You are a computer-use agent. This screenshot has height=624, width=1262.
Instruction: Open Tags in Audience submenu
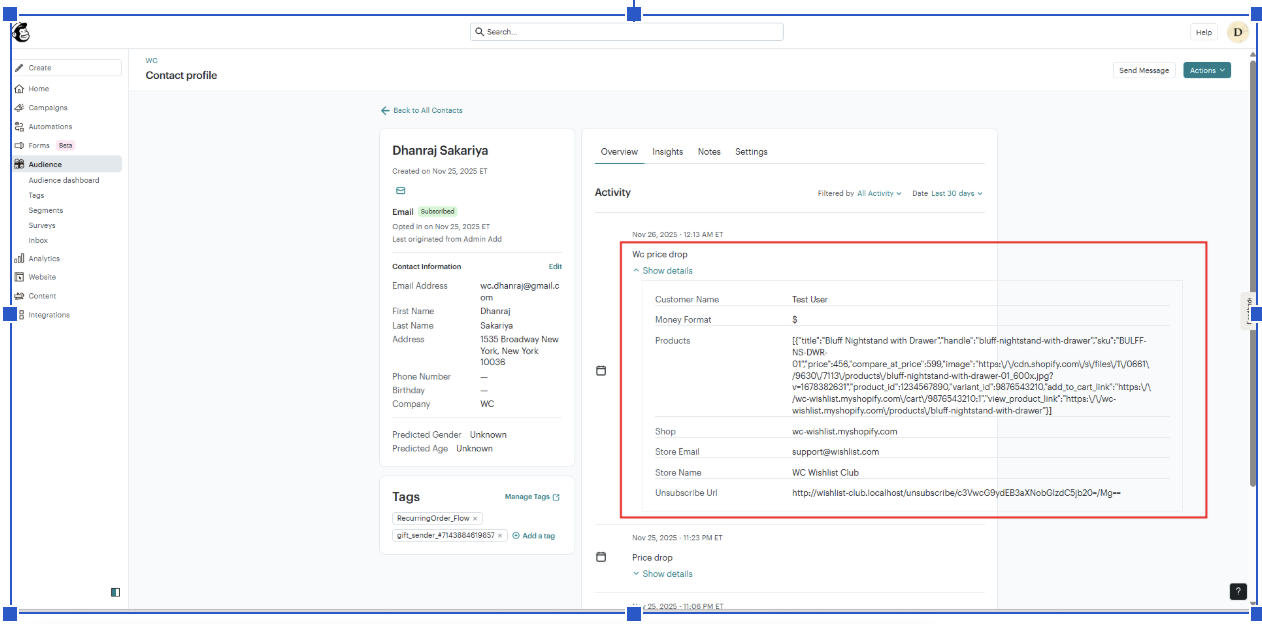coord(36,196)
